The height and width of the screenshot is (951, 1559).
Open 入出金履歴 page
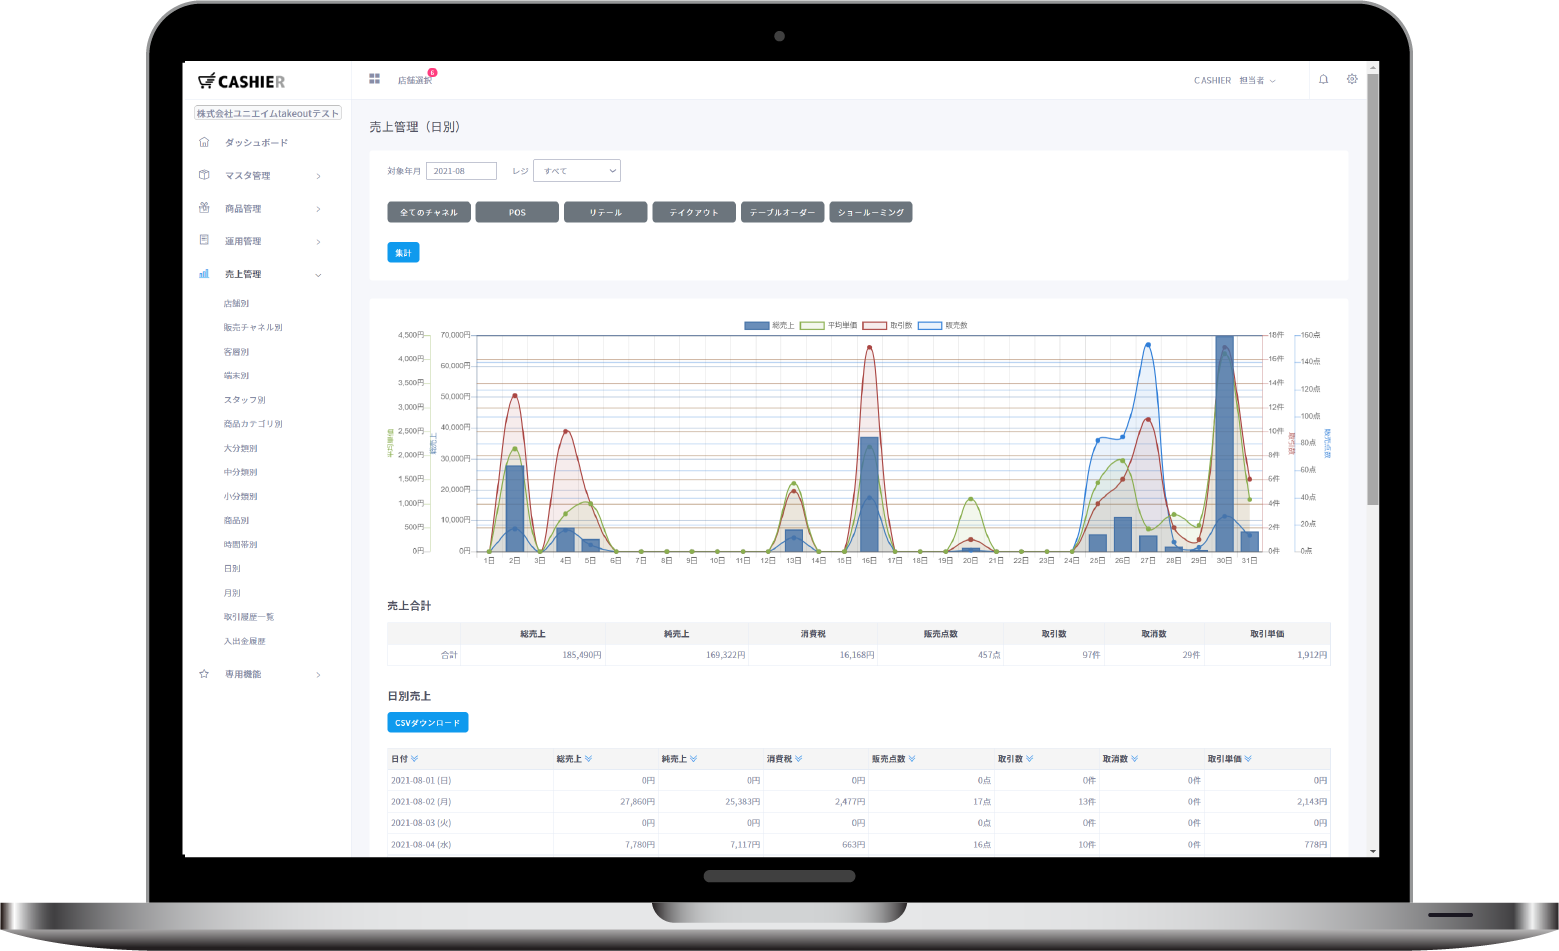click(x=244, y=641)
